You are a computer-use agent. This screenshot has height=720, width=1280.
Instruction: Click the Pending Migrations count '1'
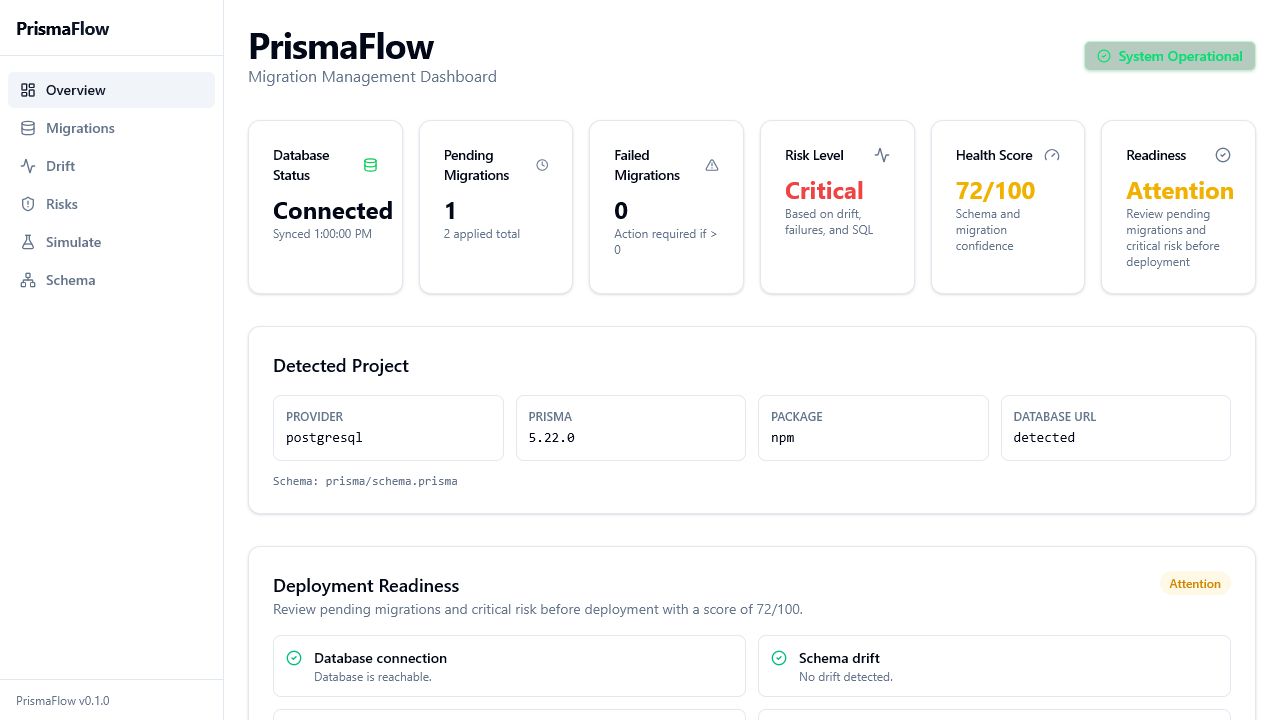(450, 211)
